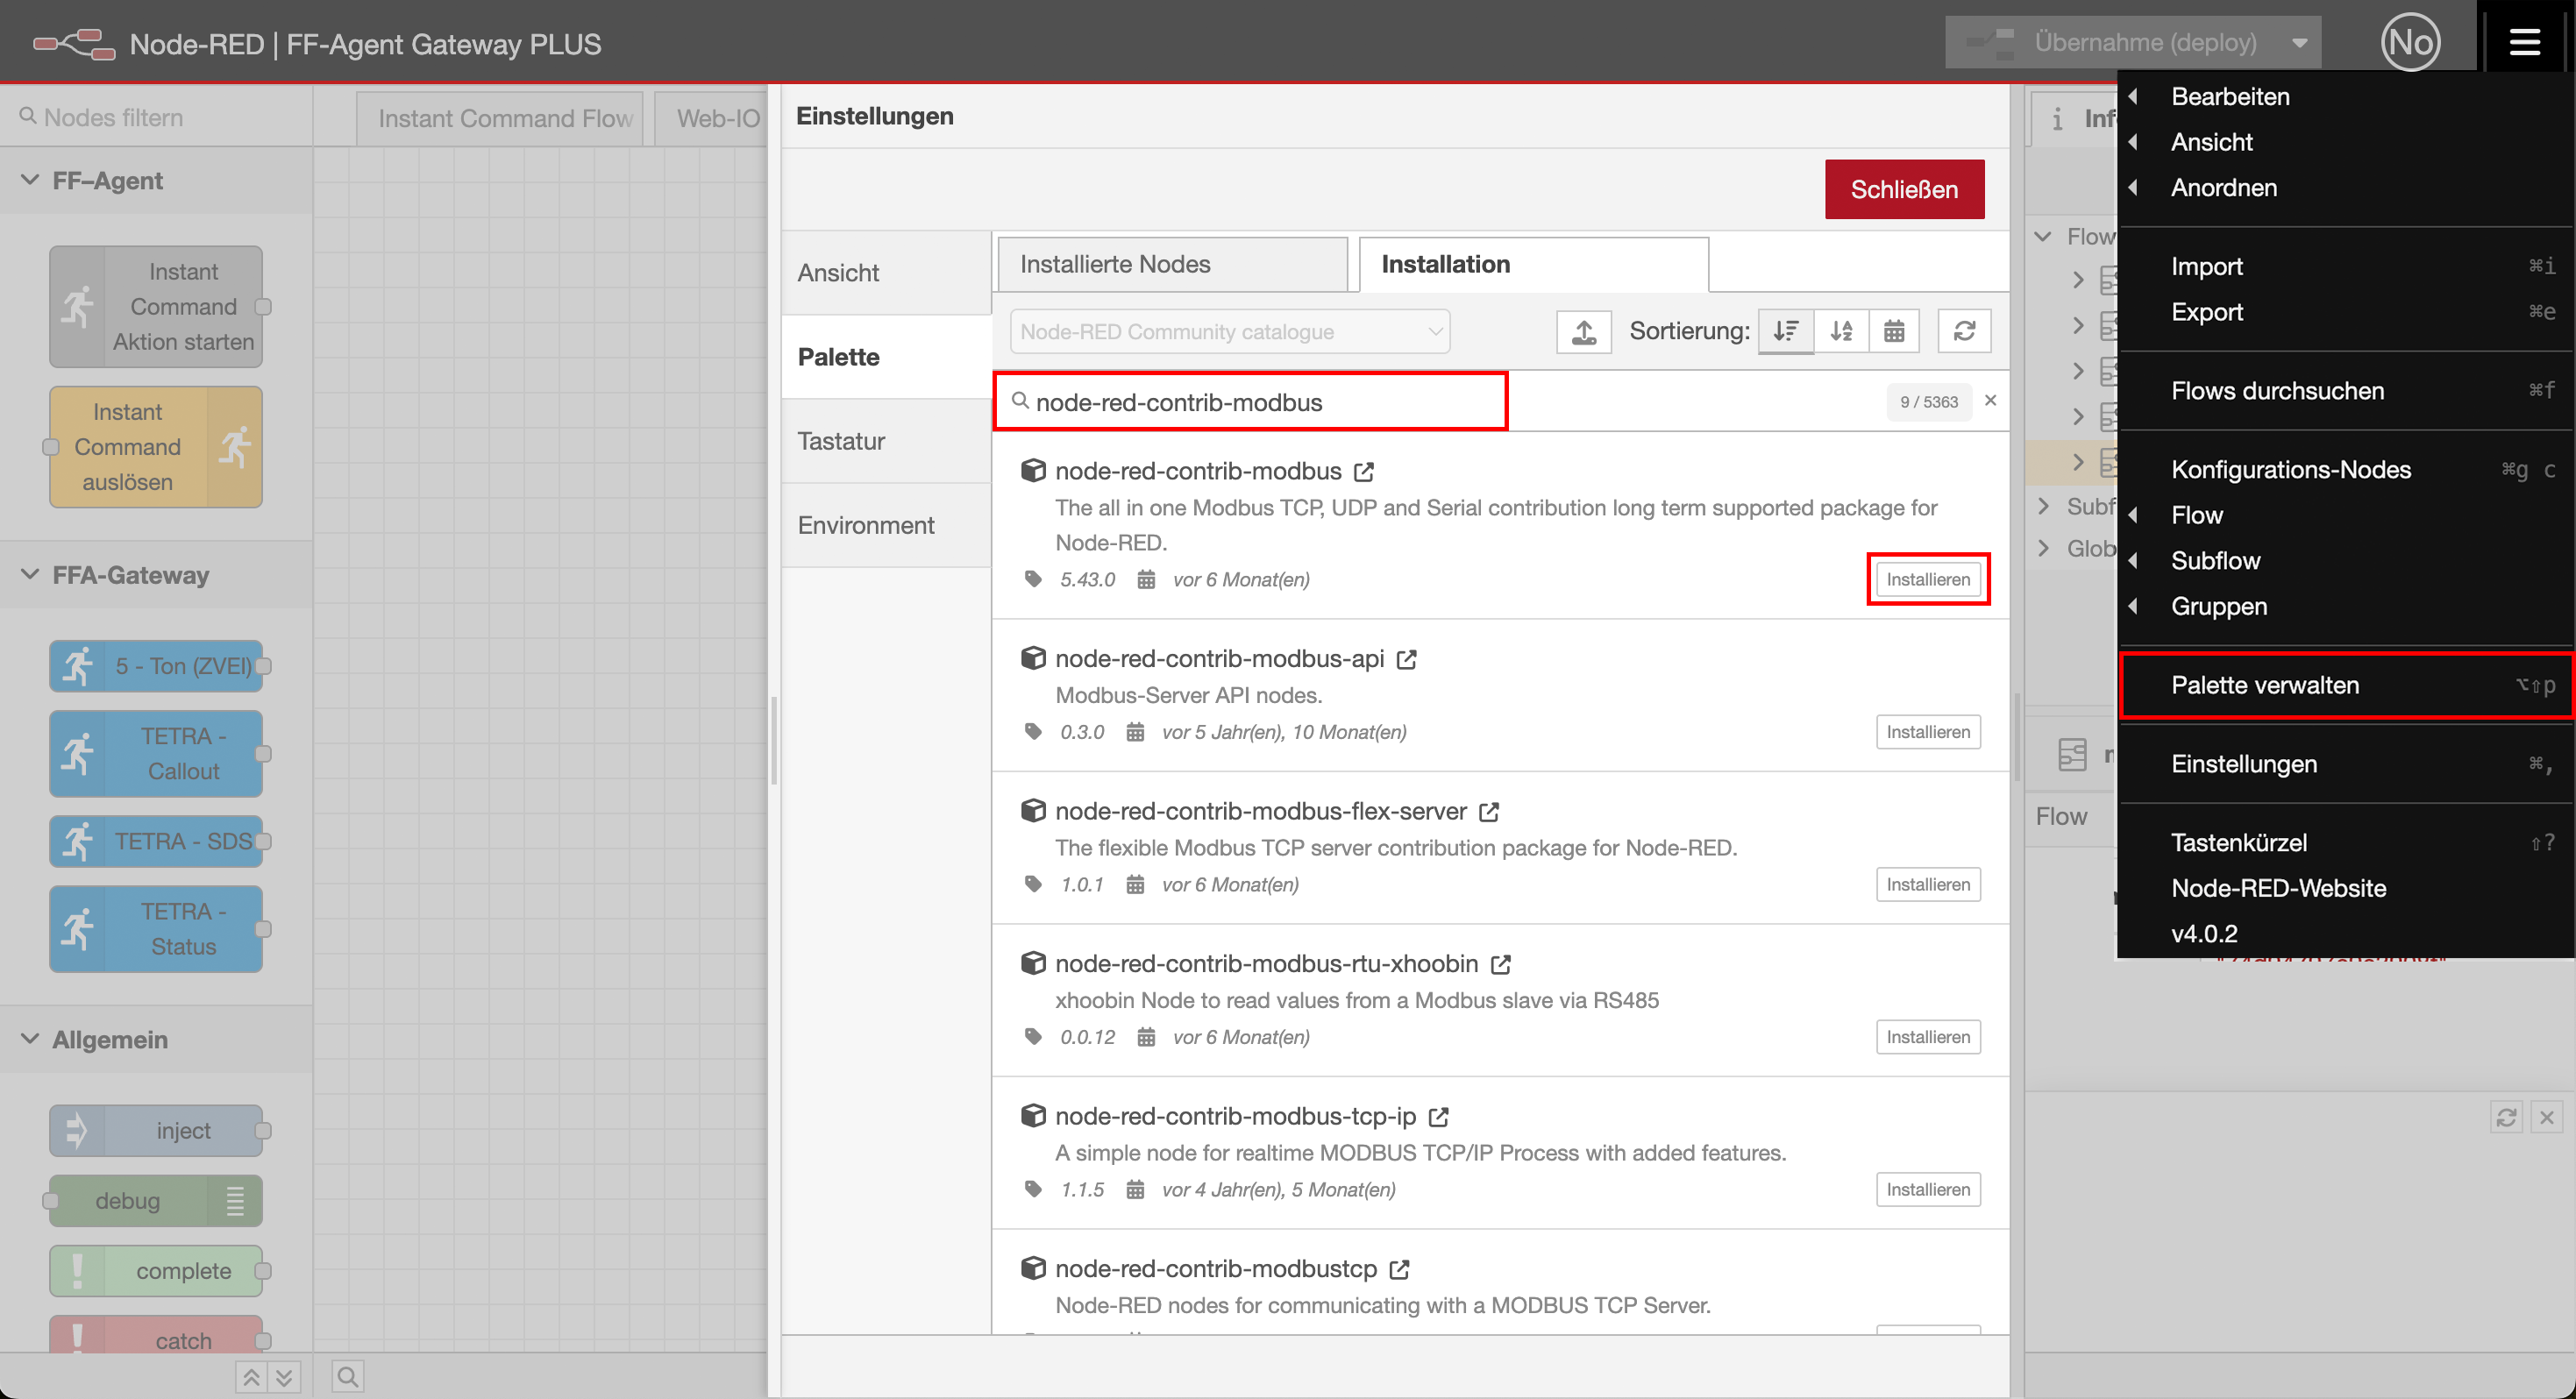Open Node-RED-Website menu link
The height and width of the screenshot is (1399, 2576).
click(2346, 888)
